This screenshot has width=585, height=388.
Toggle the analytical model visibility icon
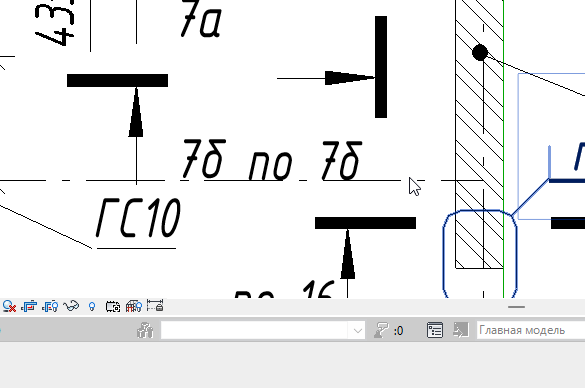pyautogui.click(x=134, y=307)
